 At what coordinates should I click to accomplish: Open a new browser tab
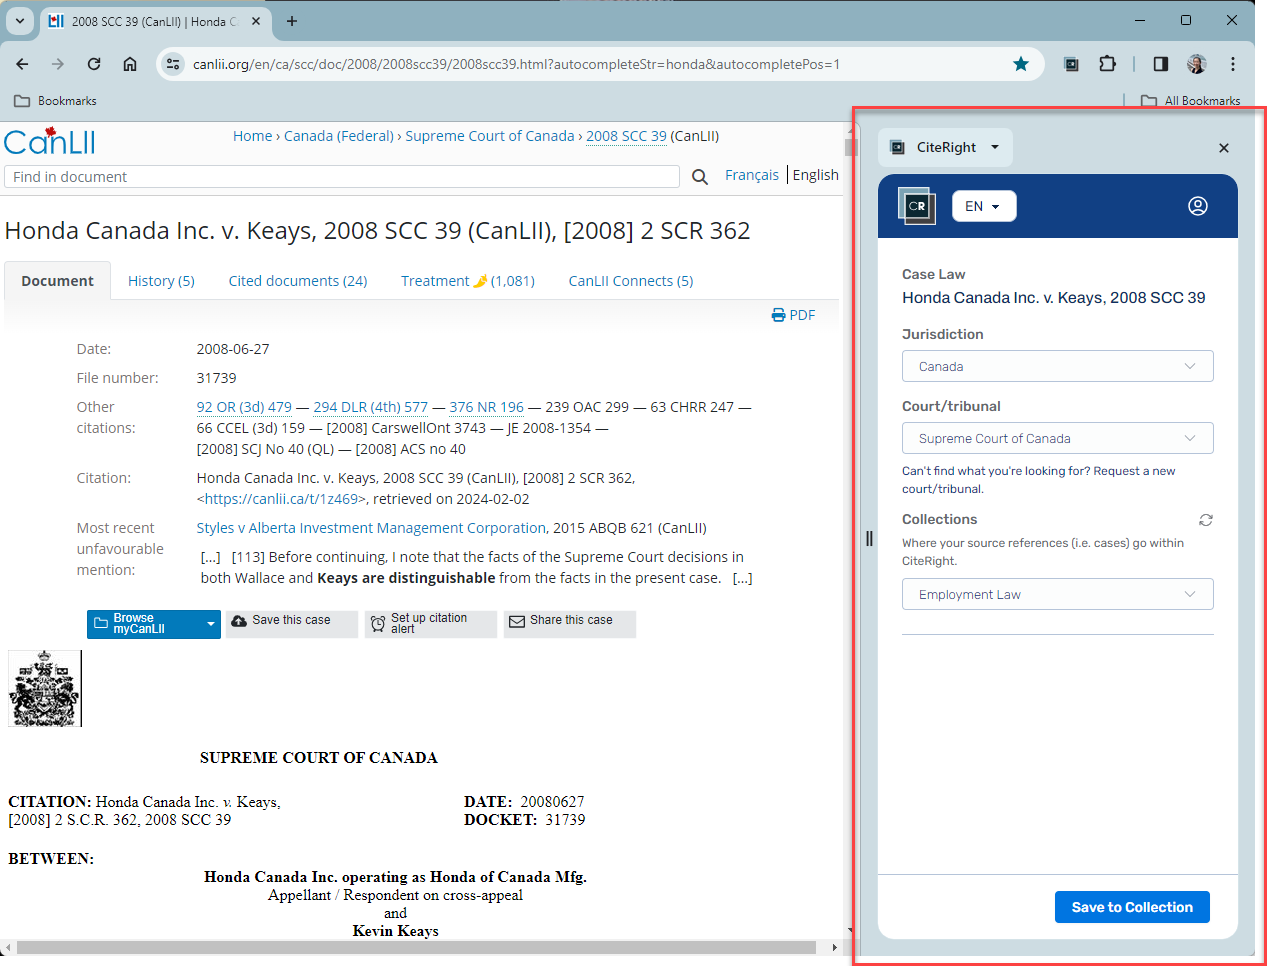[x=292, y=21]
